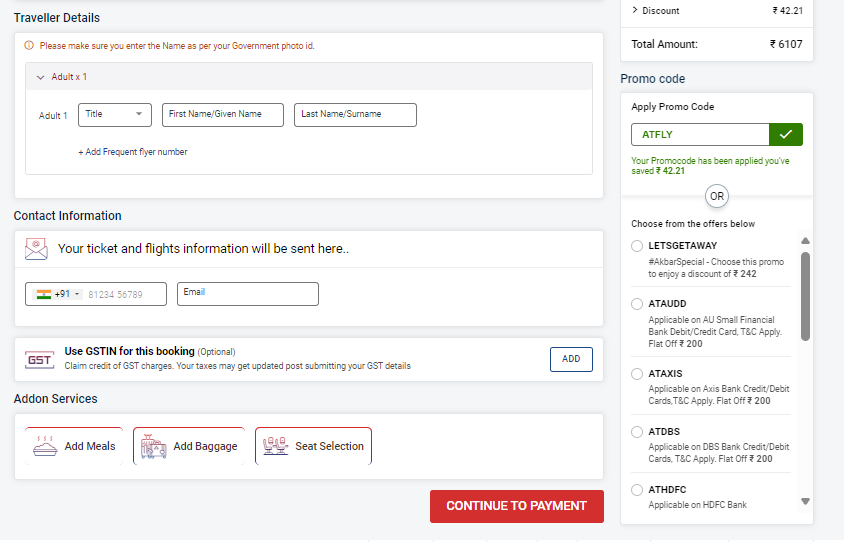Click the green promo code checkmark
Viewport: 844px width, 542px height.
786,135
